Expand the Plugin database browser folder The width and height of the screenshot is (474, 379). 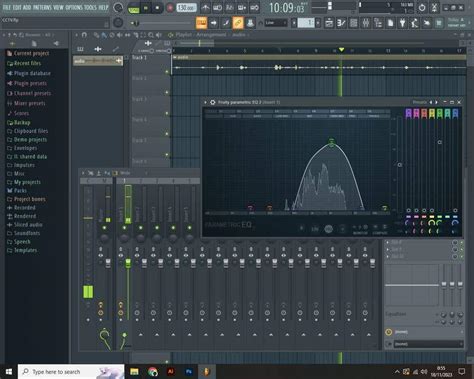(29, 73)
